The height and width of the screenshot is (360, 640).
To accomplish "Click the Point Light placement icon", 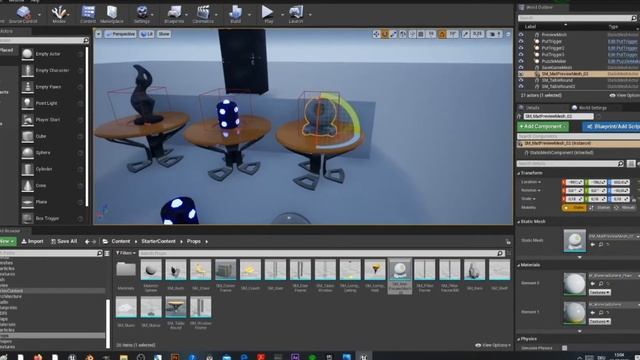I will (x=27, y=103).
